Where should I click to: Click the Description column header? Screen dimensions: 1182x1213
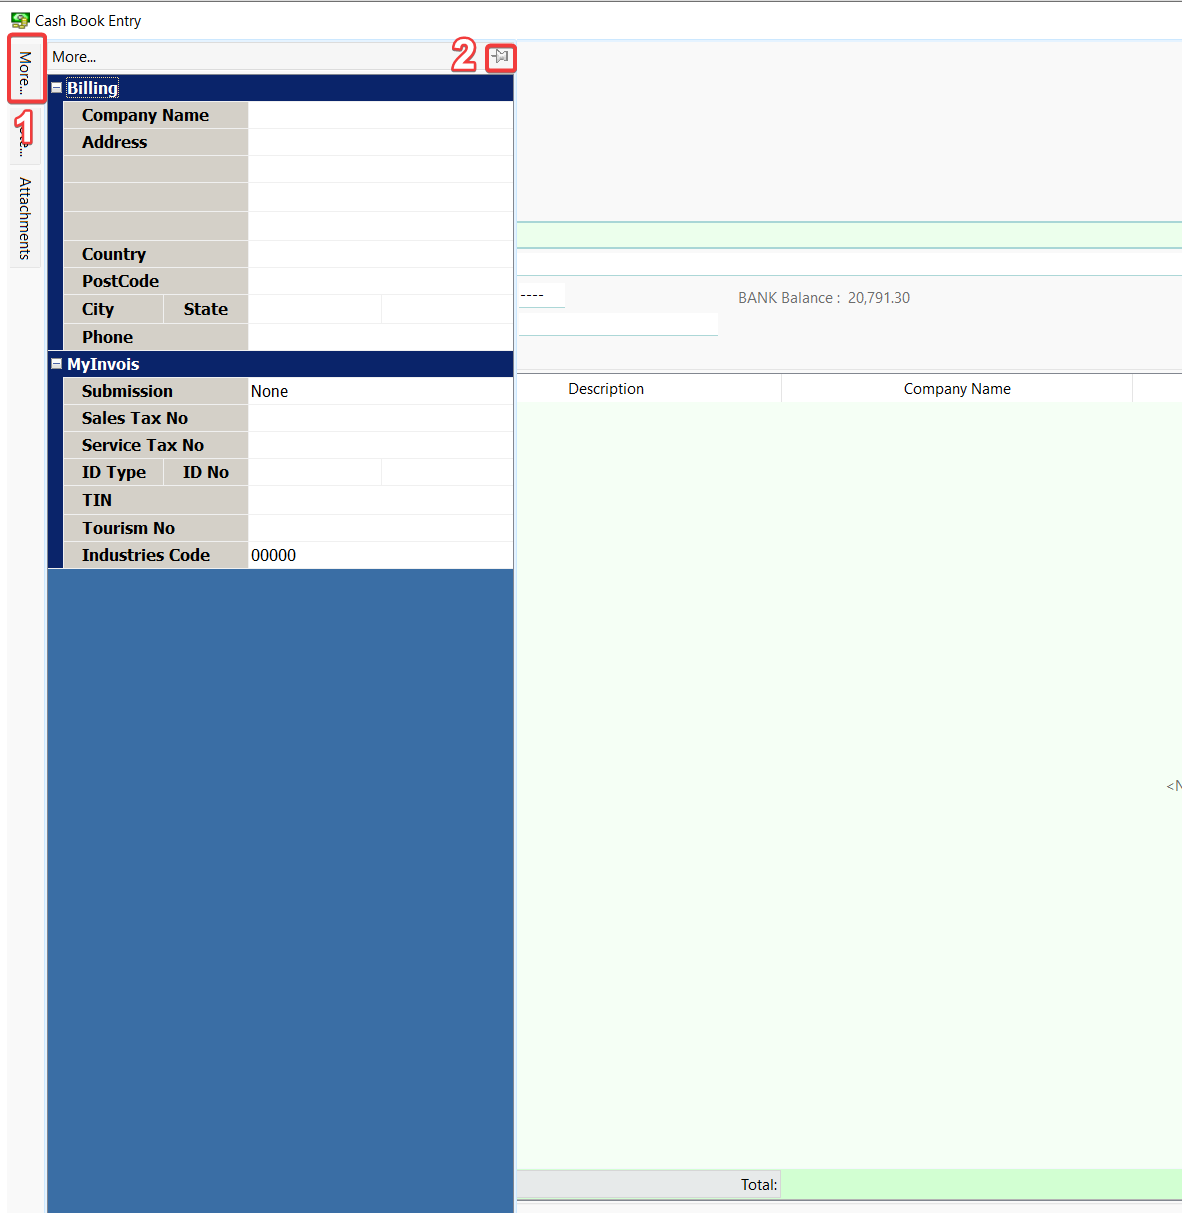tap(606, 389)
